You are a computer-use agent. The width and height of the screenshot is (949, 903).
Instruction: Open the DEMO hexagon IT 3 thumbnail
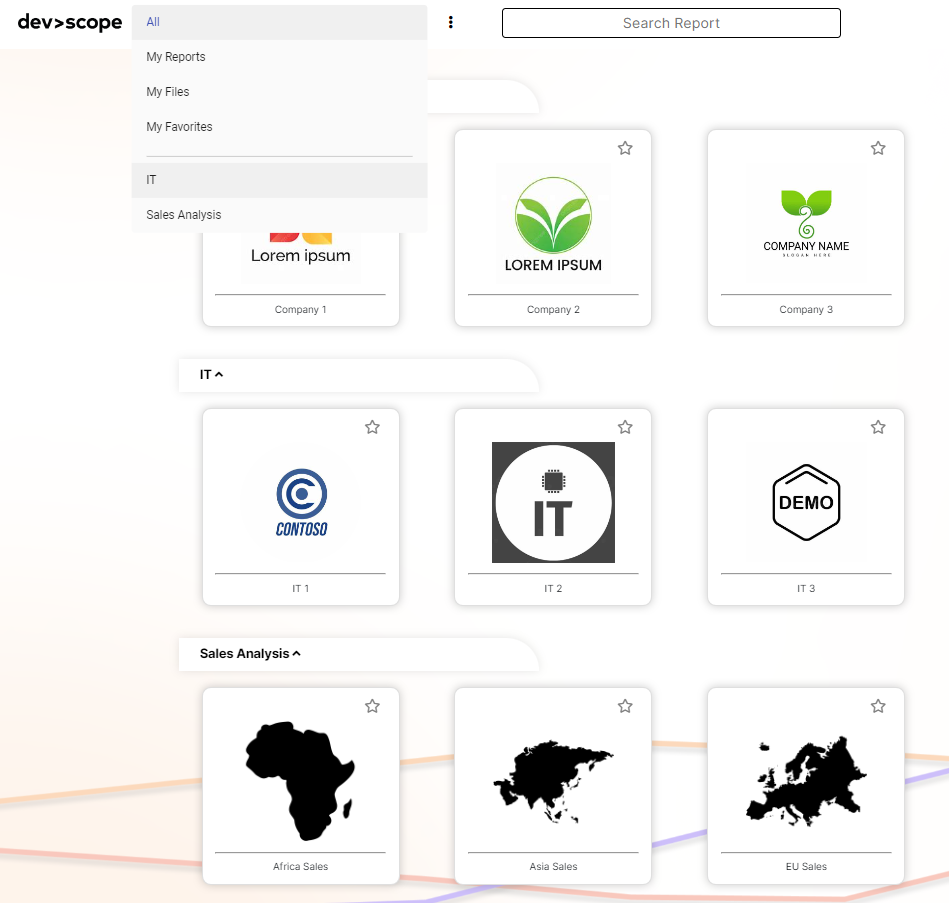click(806, 502)
